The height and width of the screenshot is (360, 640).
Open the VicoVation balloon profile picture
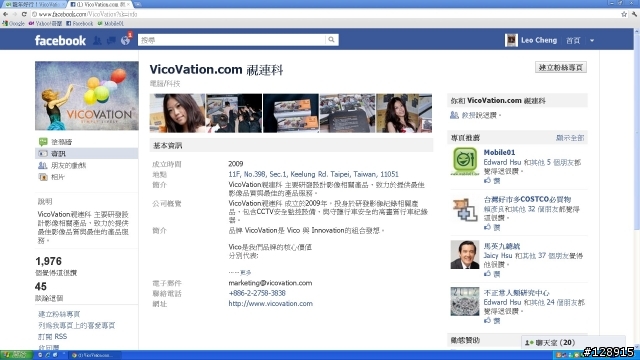coord(87,96)
